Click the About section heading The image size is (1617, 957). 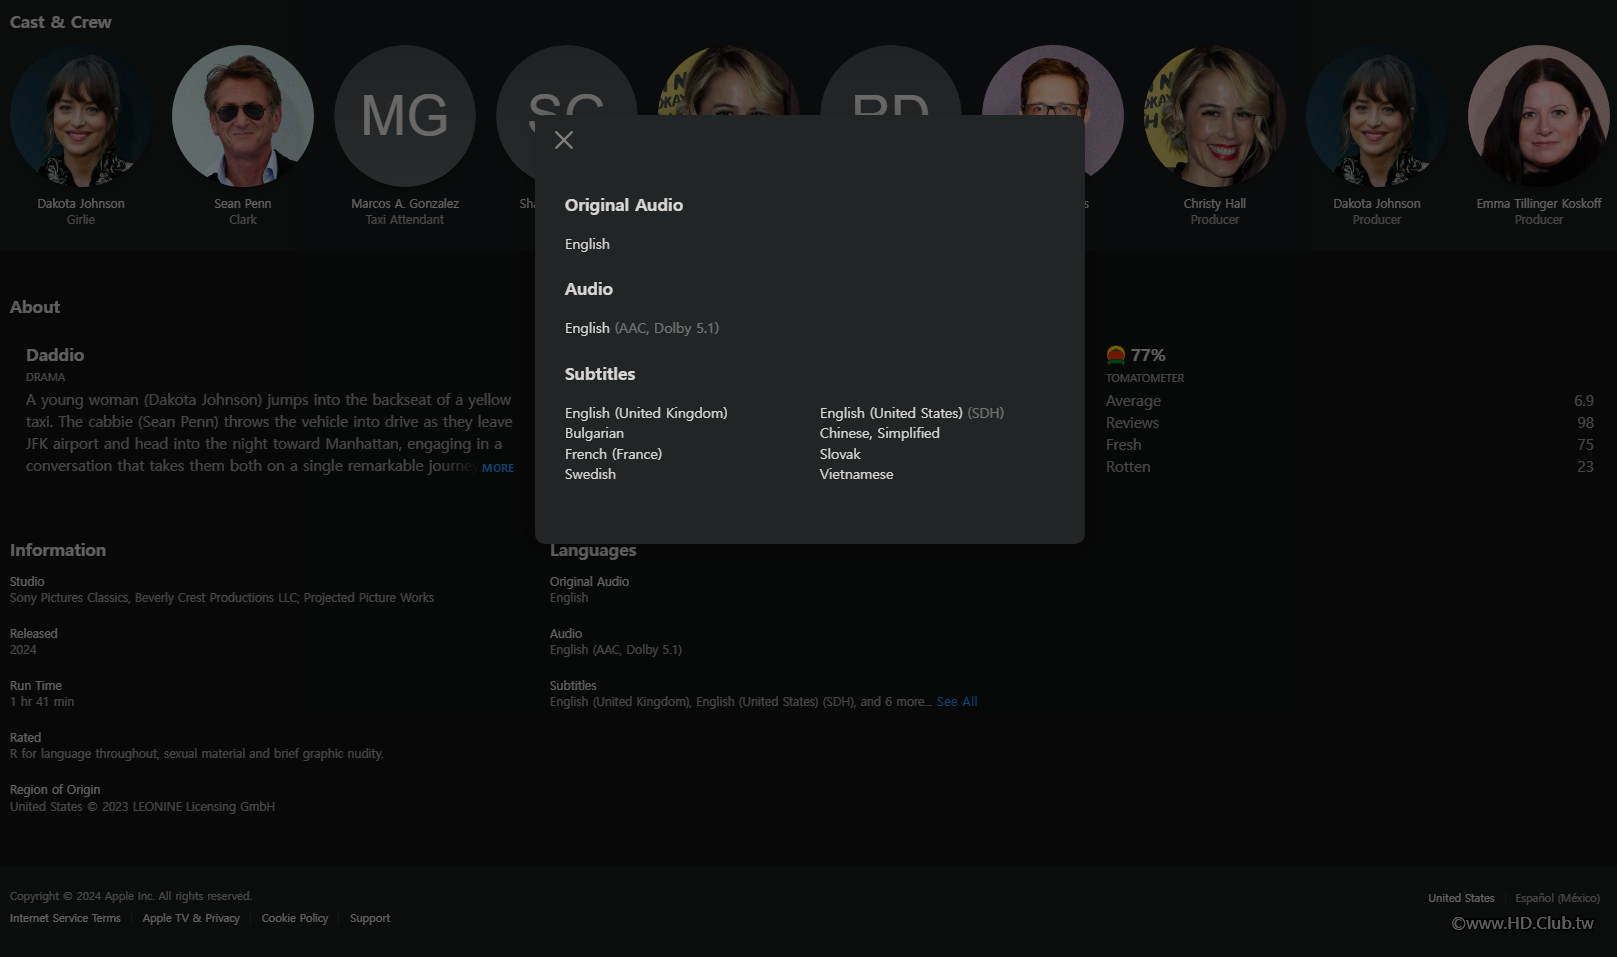pos(35,307)
